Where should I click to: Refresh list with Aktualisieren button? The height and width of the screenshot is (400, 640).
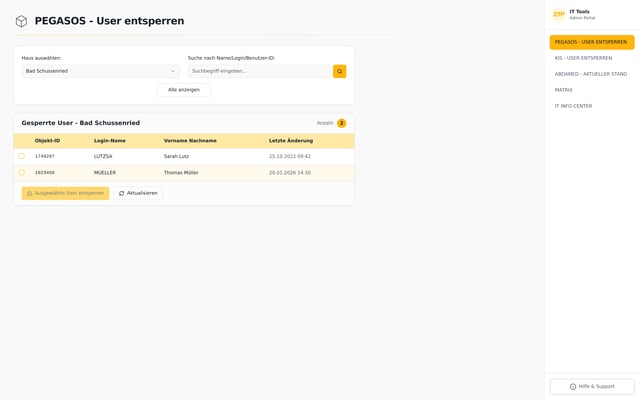click(138, 193)
